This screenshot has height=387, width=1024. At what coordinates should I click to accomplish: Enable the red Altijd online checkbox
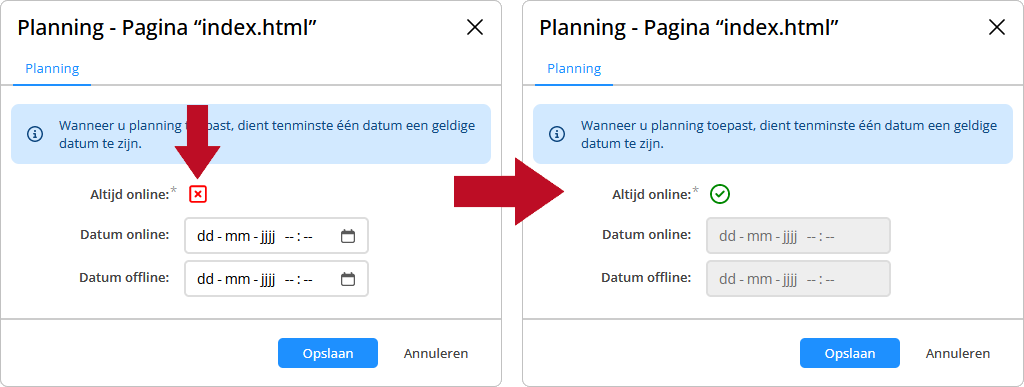[x=199, y=194]
